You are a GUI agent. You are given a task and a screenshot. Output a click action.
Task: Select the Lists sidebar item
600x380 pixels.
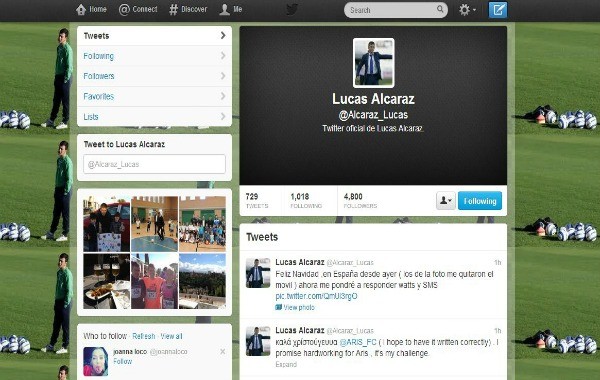pyautogui.click(x=154, y=117)
